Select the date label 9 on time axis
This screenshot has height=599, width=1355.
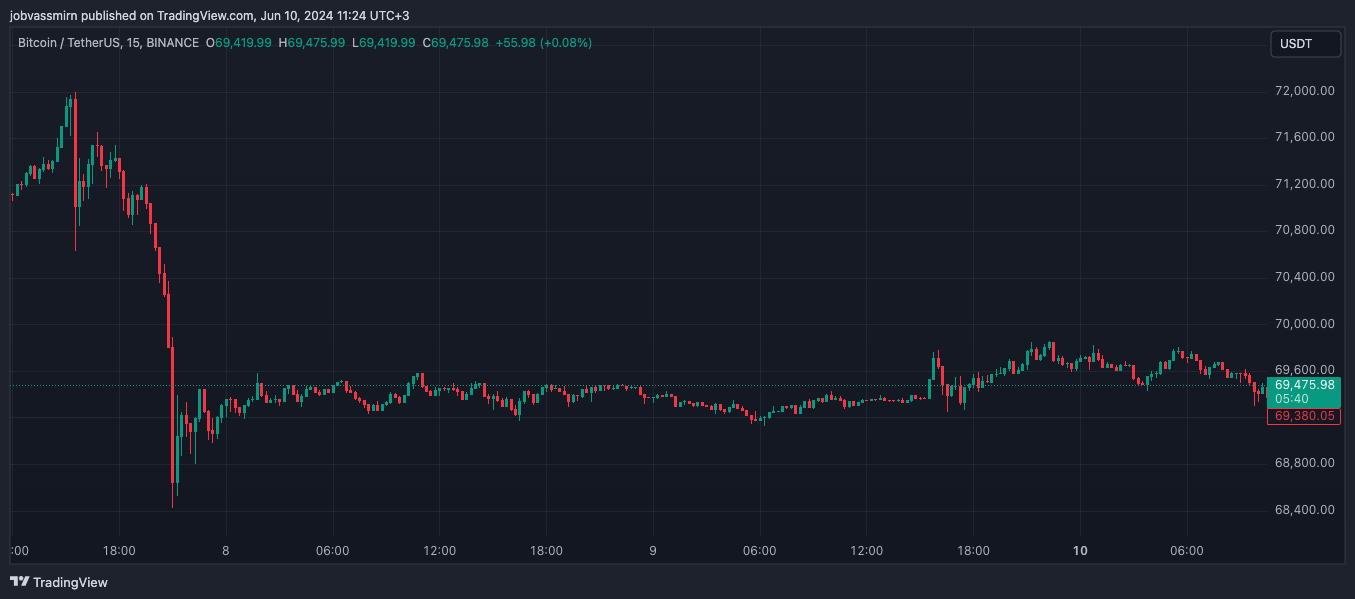pyautogui.click(x=653, y=551)
